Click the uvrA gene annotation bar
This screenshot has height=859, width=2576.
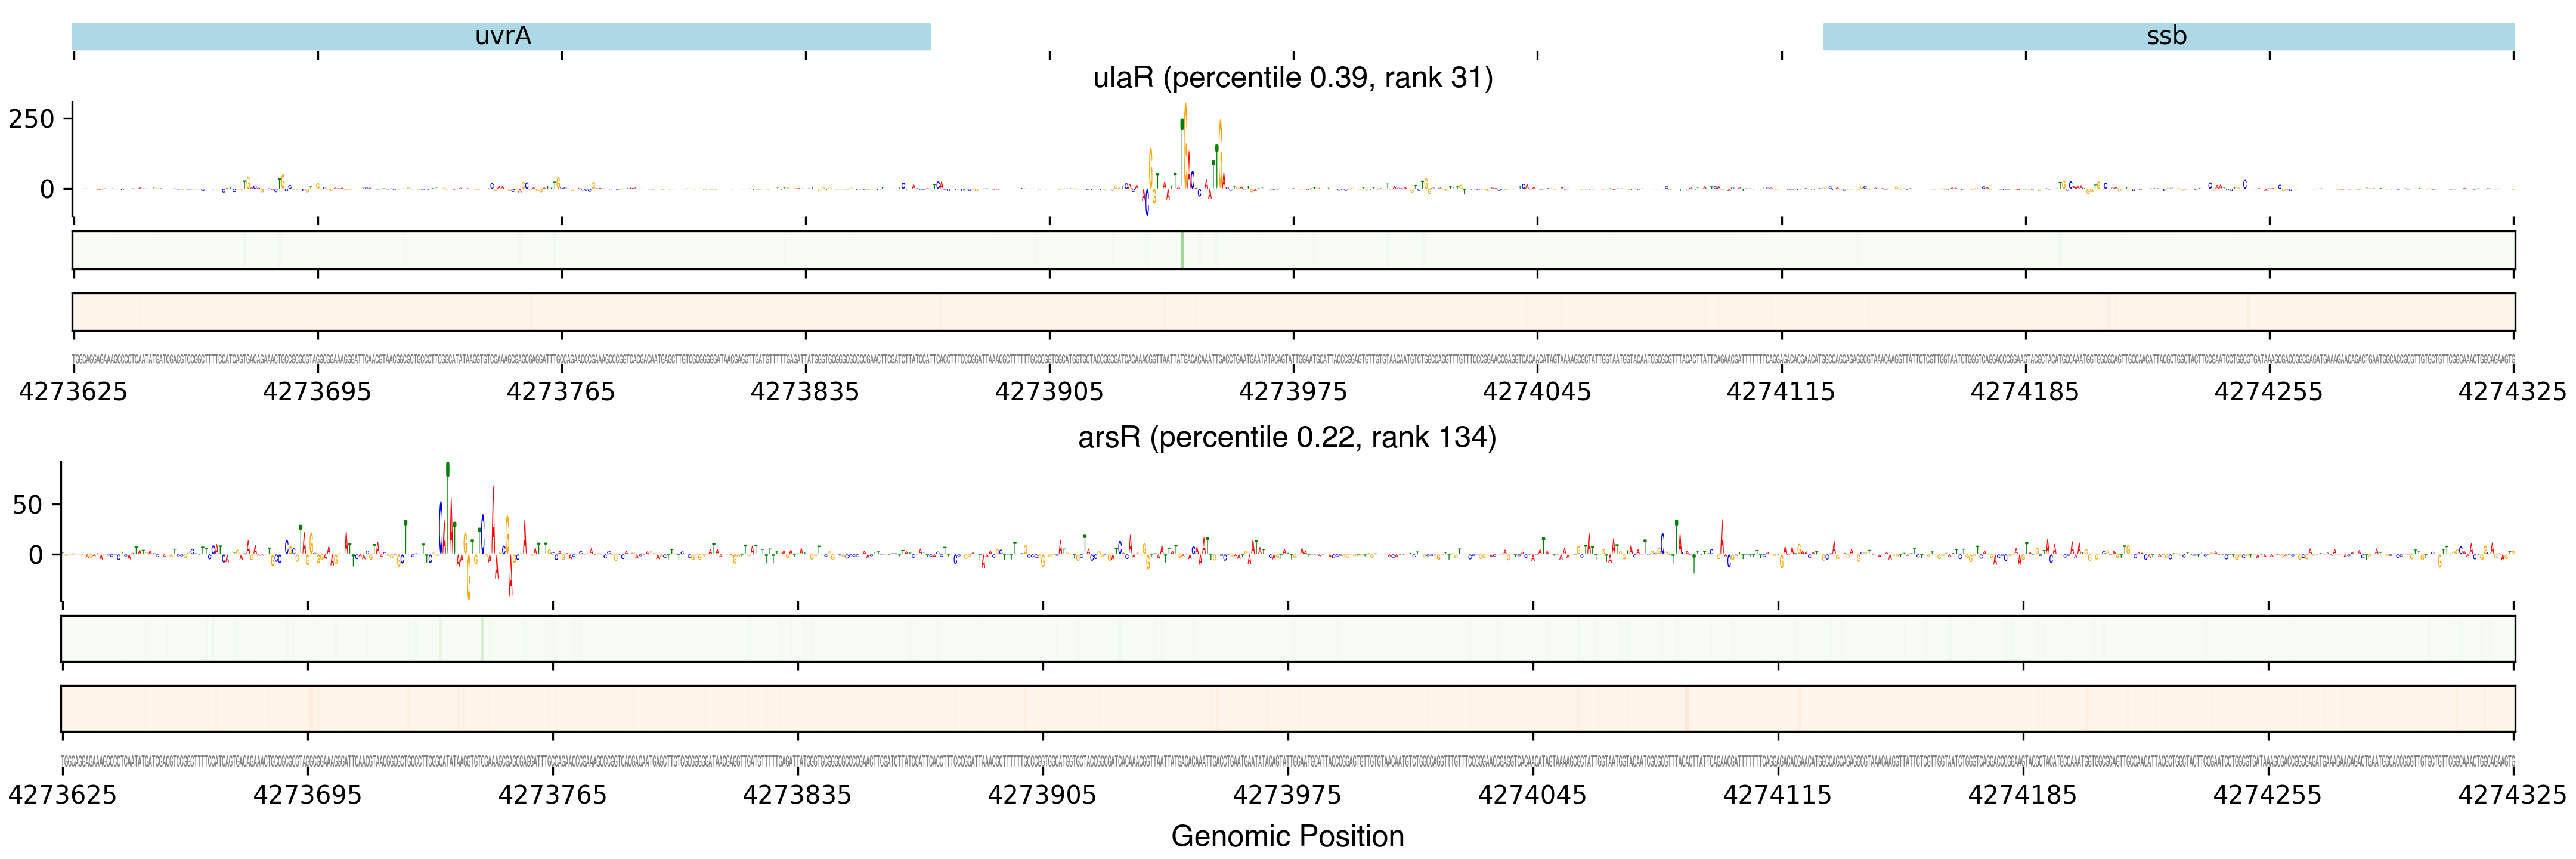501,37
